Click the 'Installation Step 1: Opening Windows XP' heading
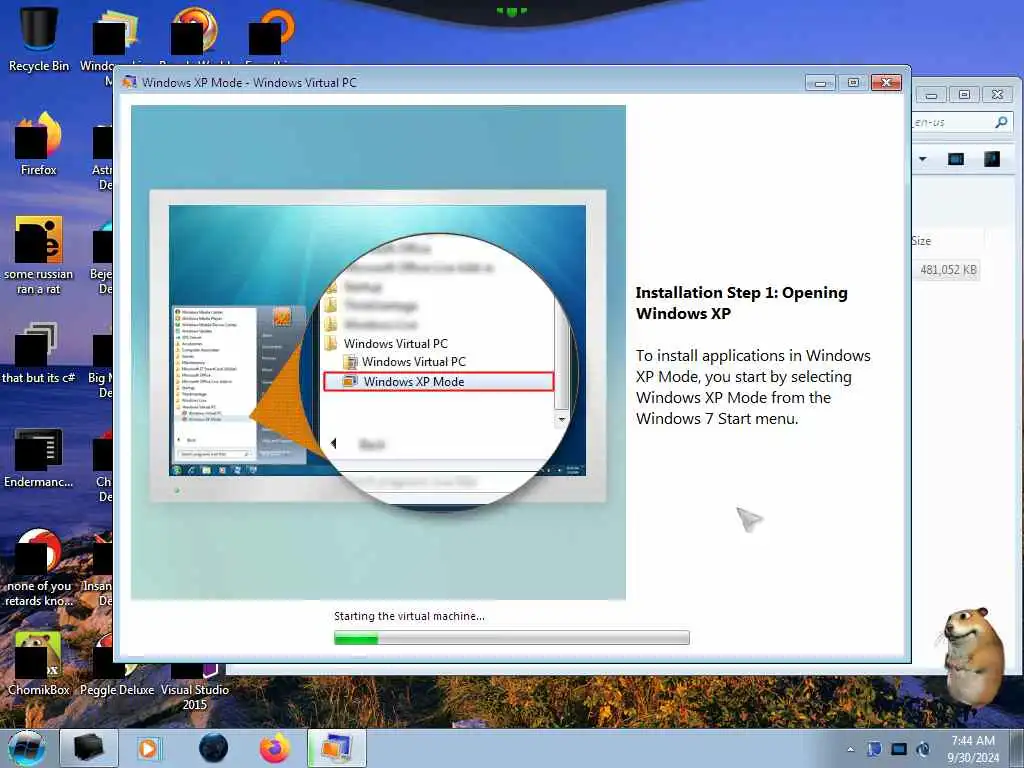The width and height of the screenshot is (1024, 768). click(x=741, y=303)
